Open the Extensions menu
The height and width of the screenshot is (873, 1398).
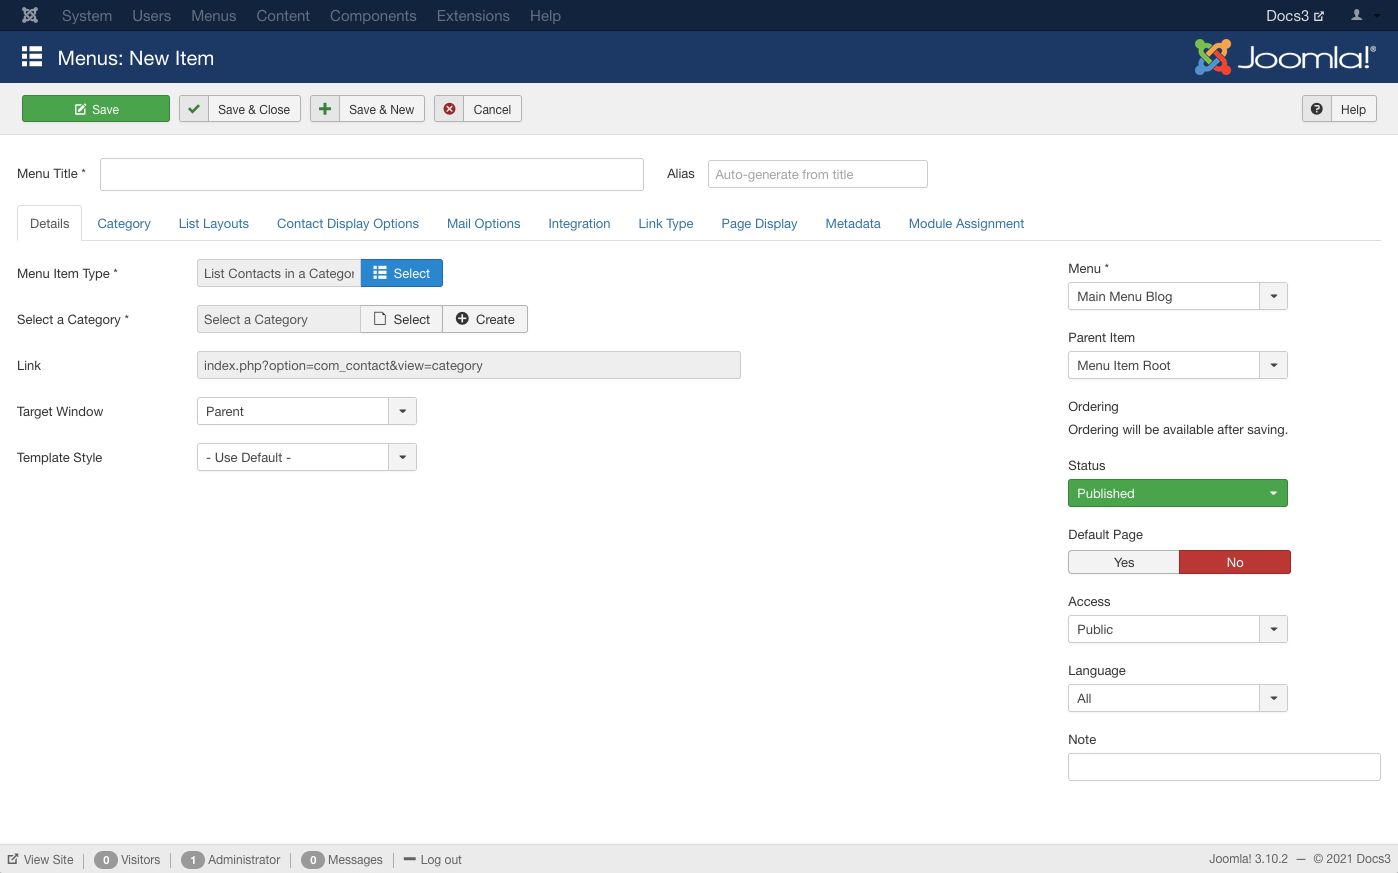(473, 16)
